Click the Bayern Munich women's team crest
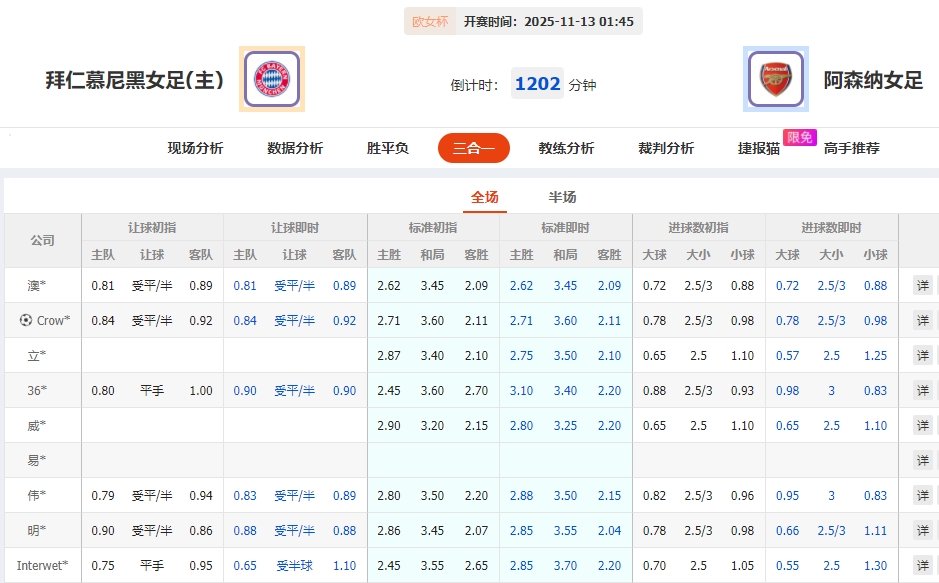 point(269,78)
